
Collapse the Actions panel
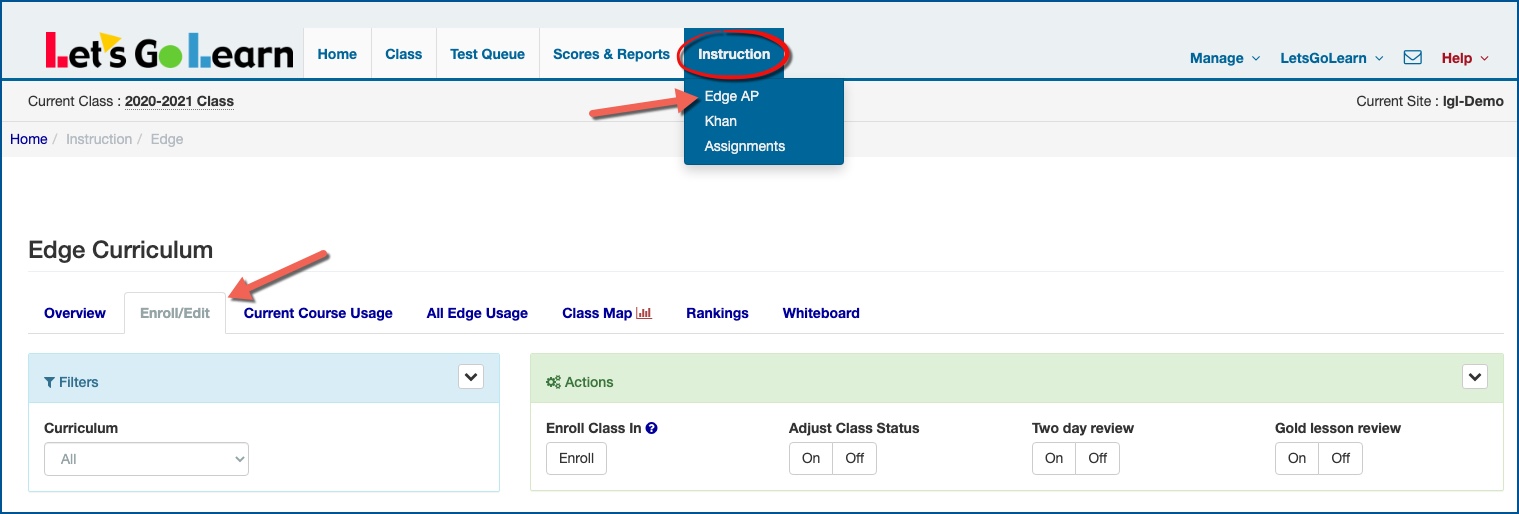pyautogui.click(x=1475, y=377)
